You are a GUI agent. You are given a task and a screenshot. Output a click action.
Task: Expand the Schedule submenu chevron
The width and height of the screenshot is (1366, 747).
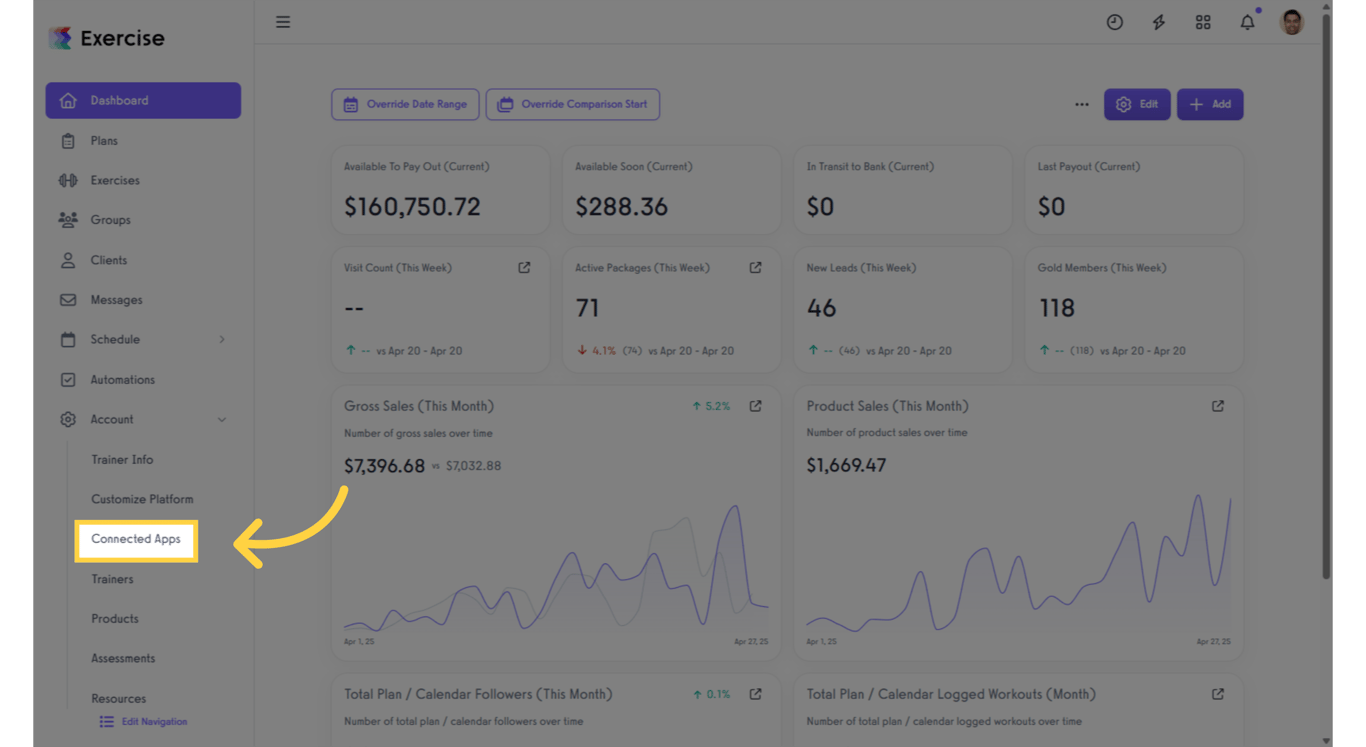click(222, 340)
